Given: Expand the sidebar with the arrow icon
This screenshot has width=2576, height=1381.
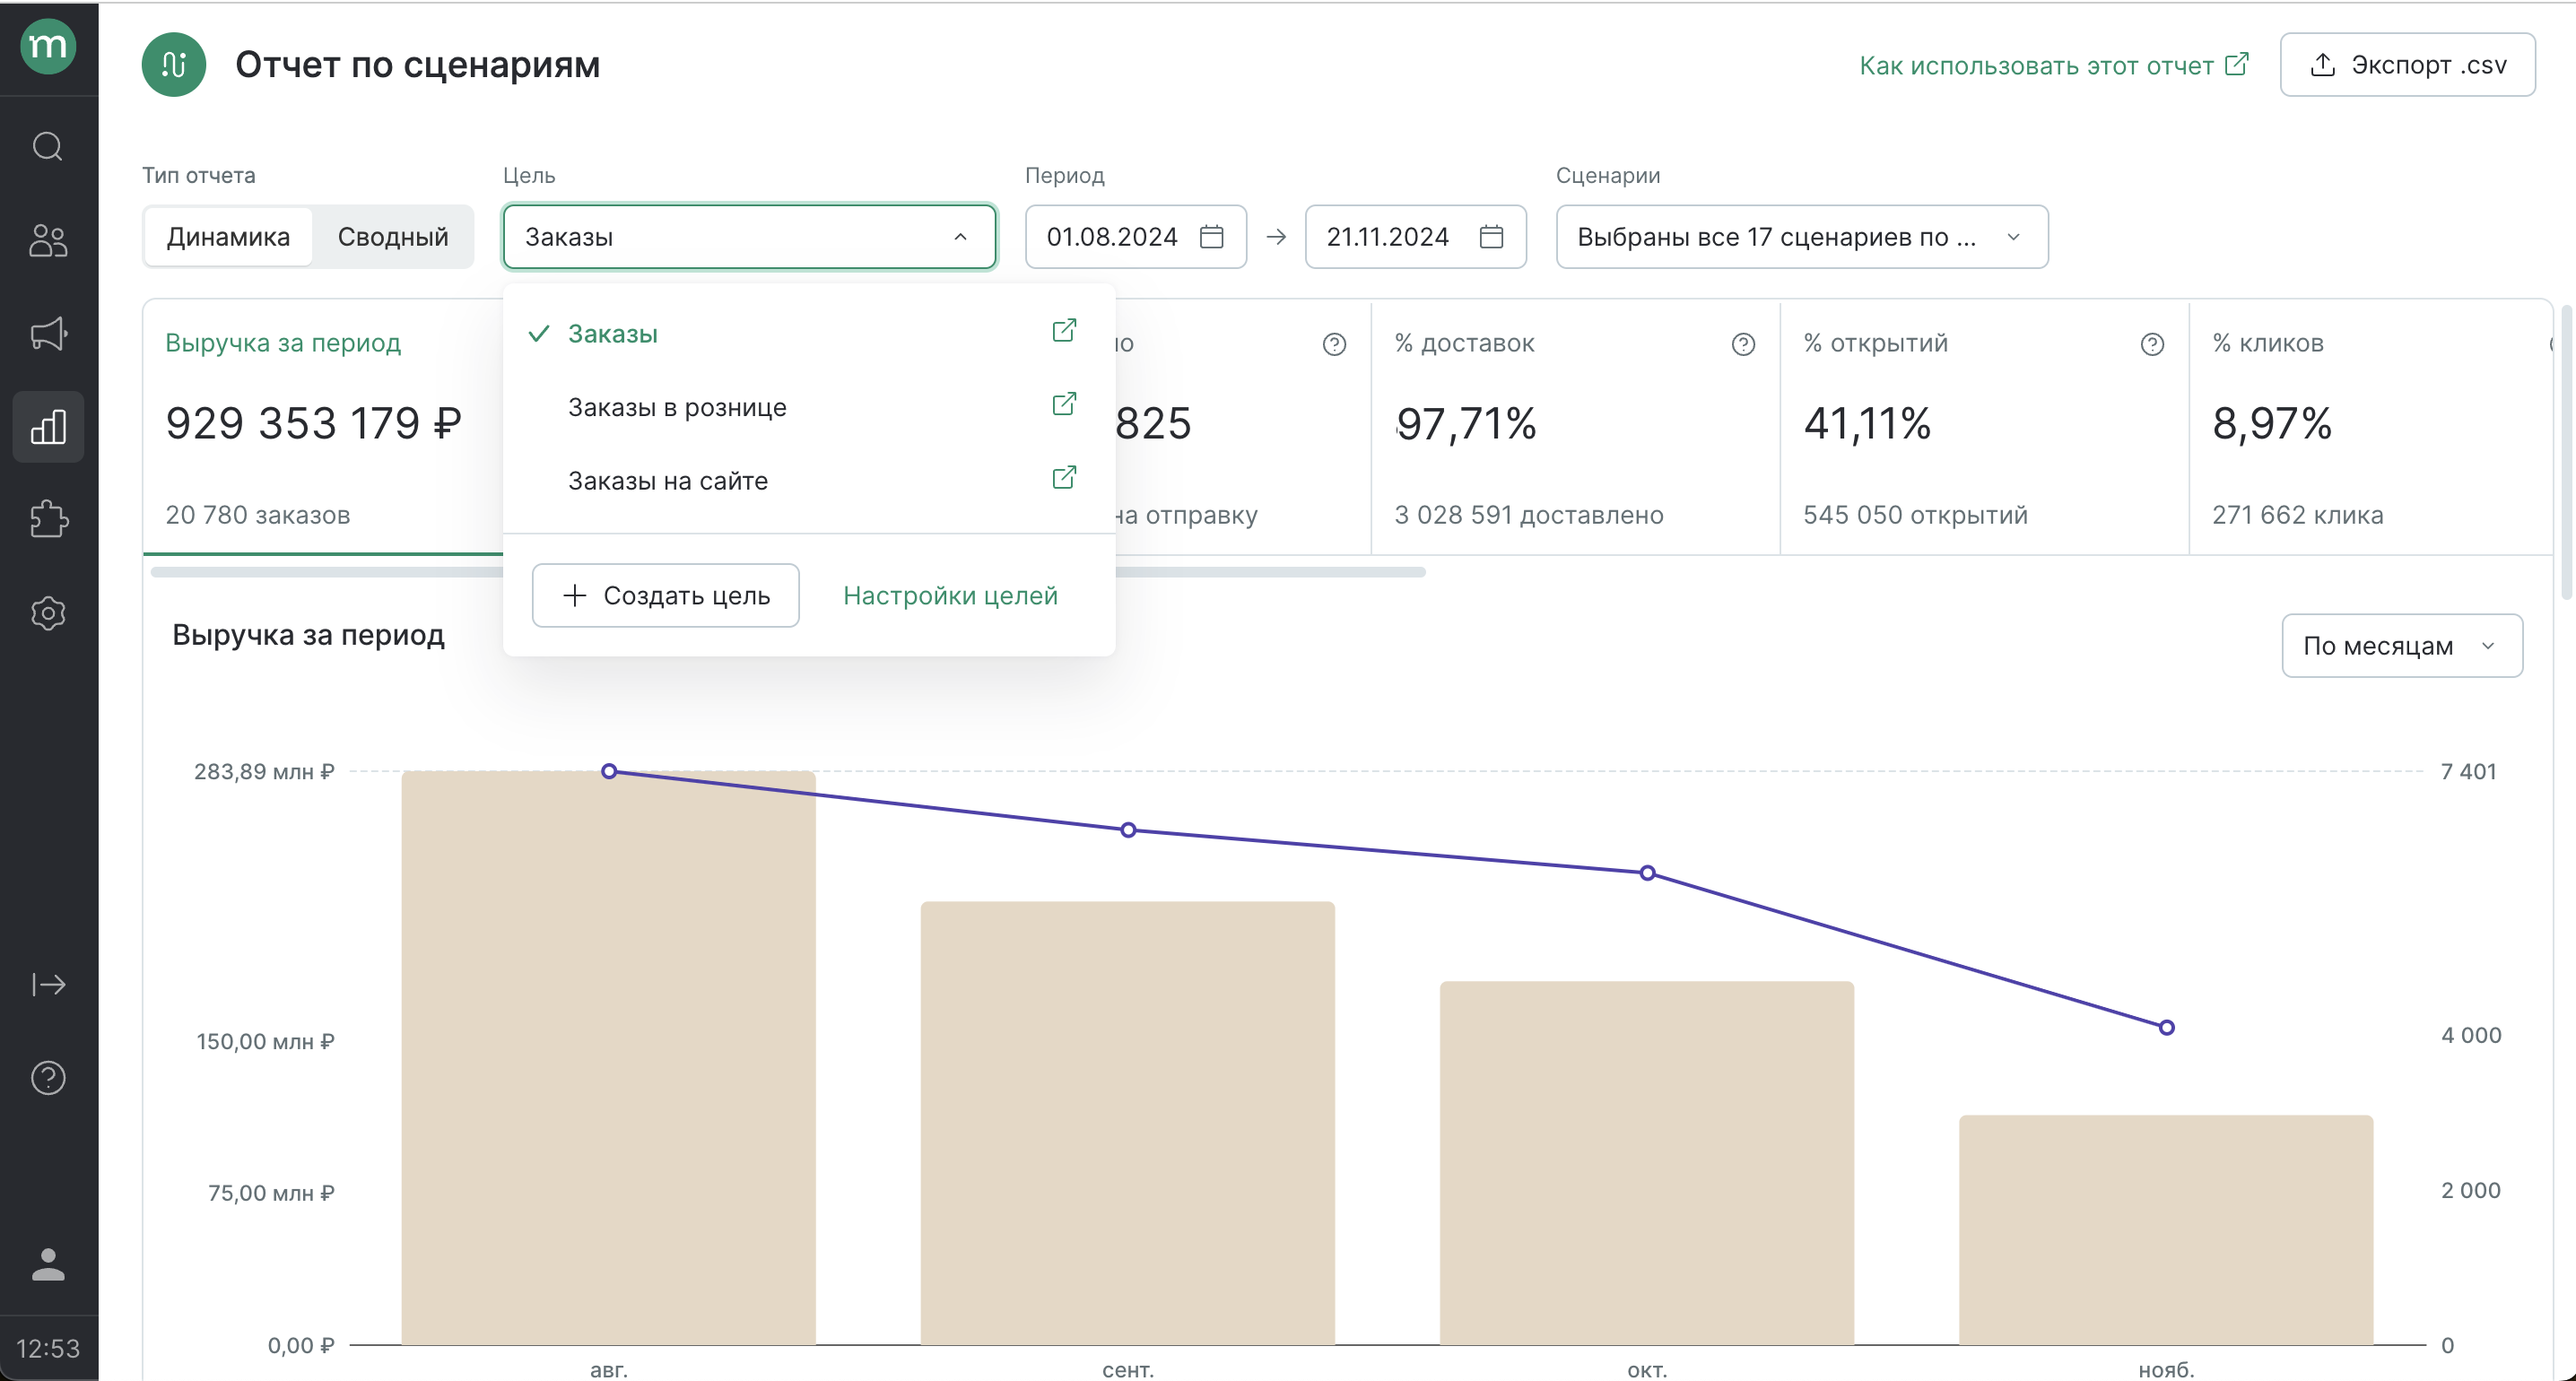Looking at the screenshot, I should point(48,985).
